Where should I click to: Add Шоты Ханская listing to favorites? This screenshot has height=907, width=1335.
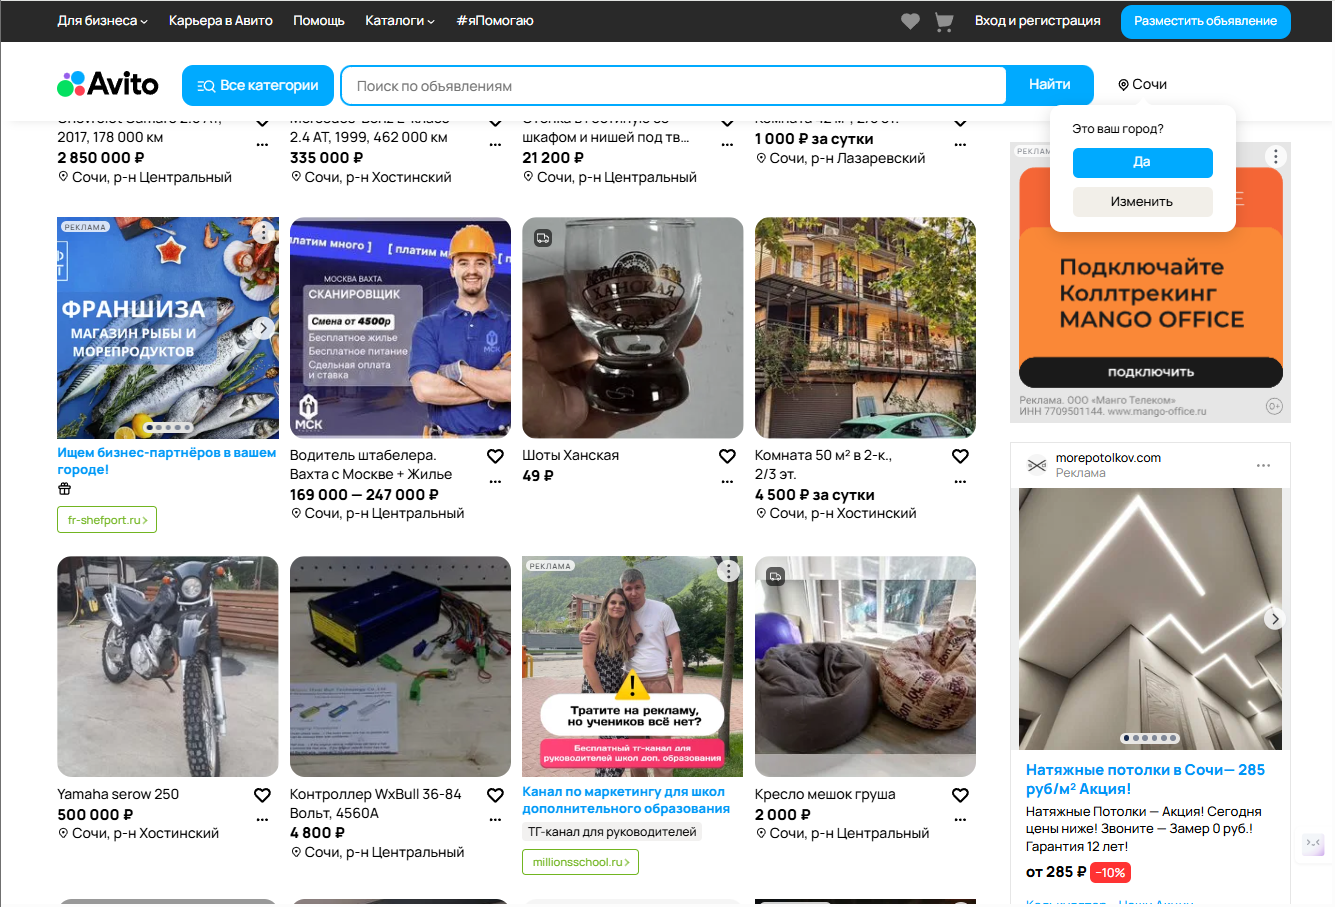click(728, 456)
